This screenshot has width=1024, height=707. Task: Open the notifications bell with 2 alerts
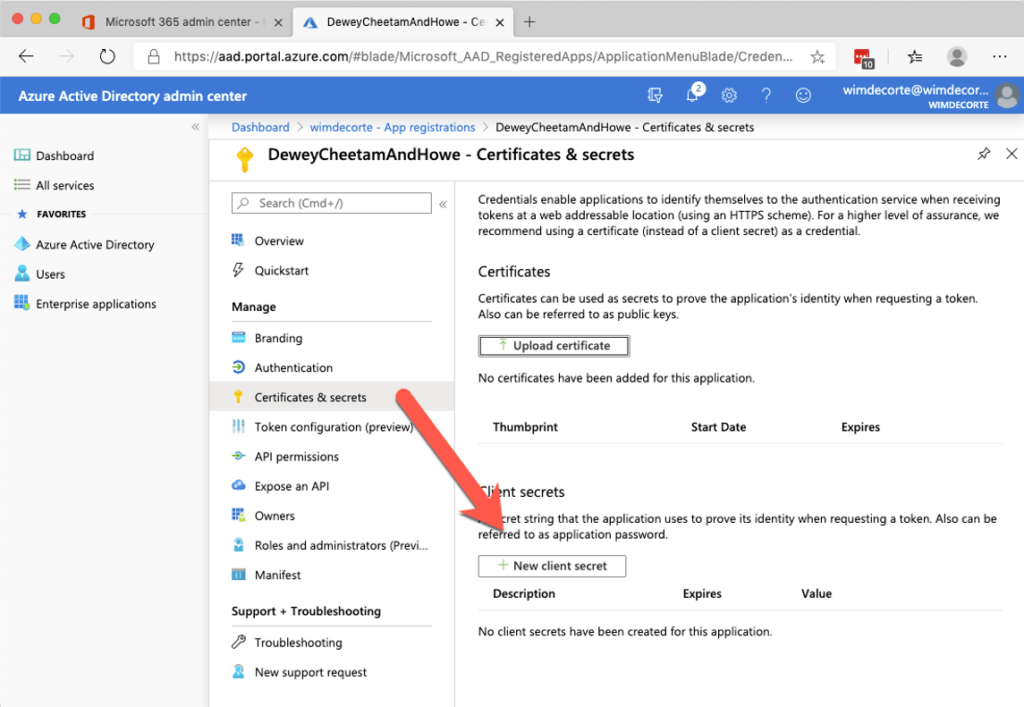[x=693, y=95]
